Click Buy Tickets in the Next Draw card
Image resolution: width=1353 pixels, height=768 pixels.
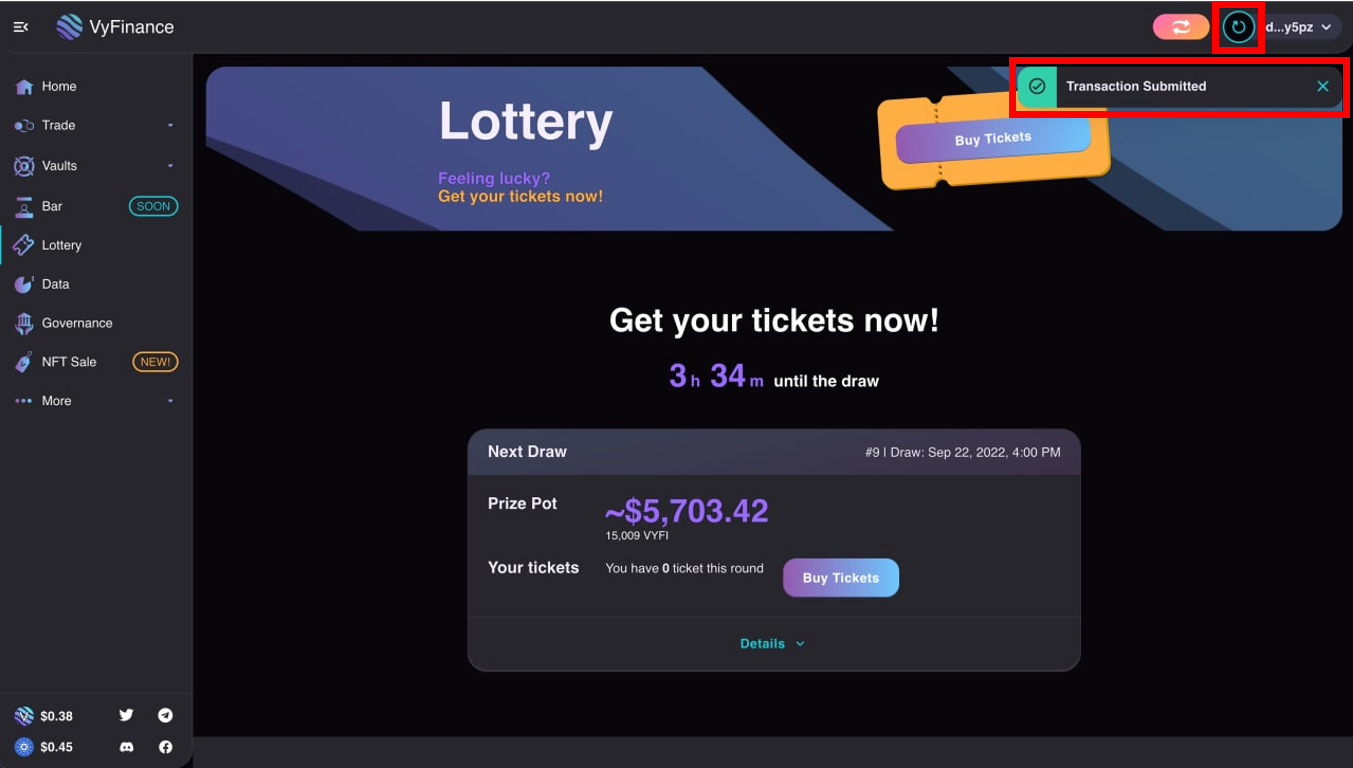pos(840,578)
